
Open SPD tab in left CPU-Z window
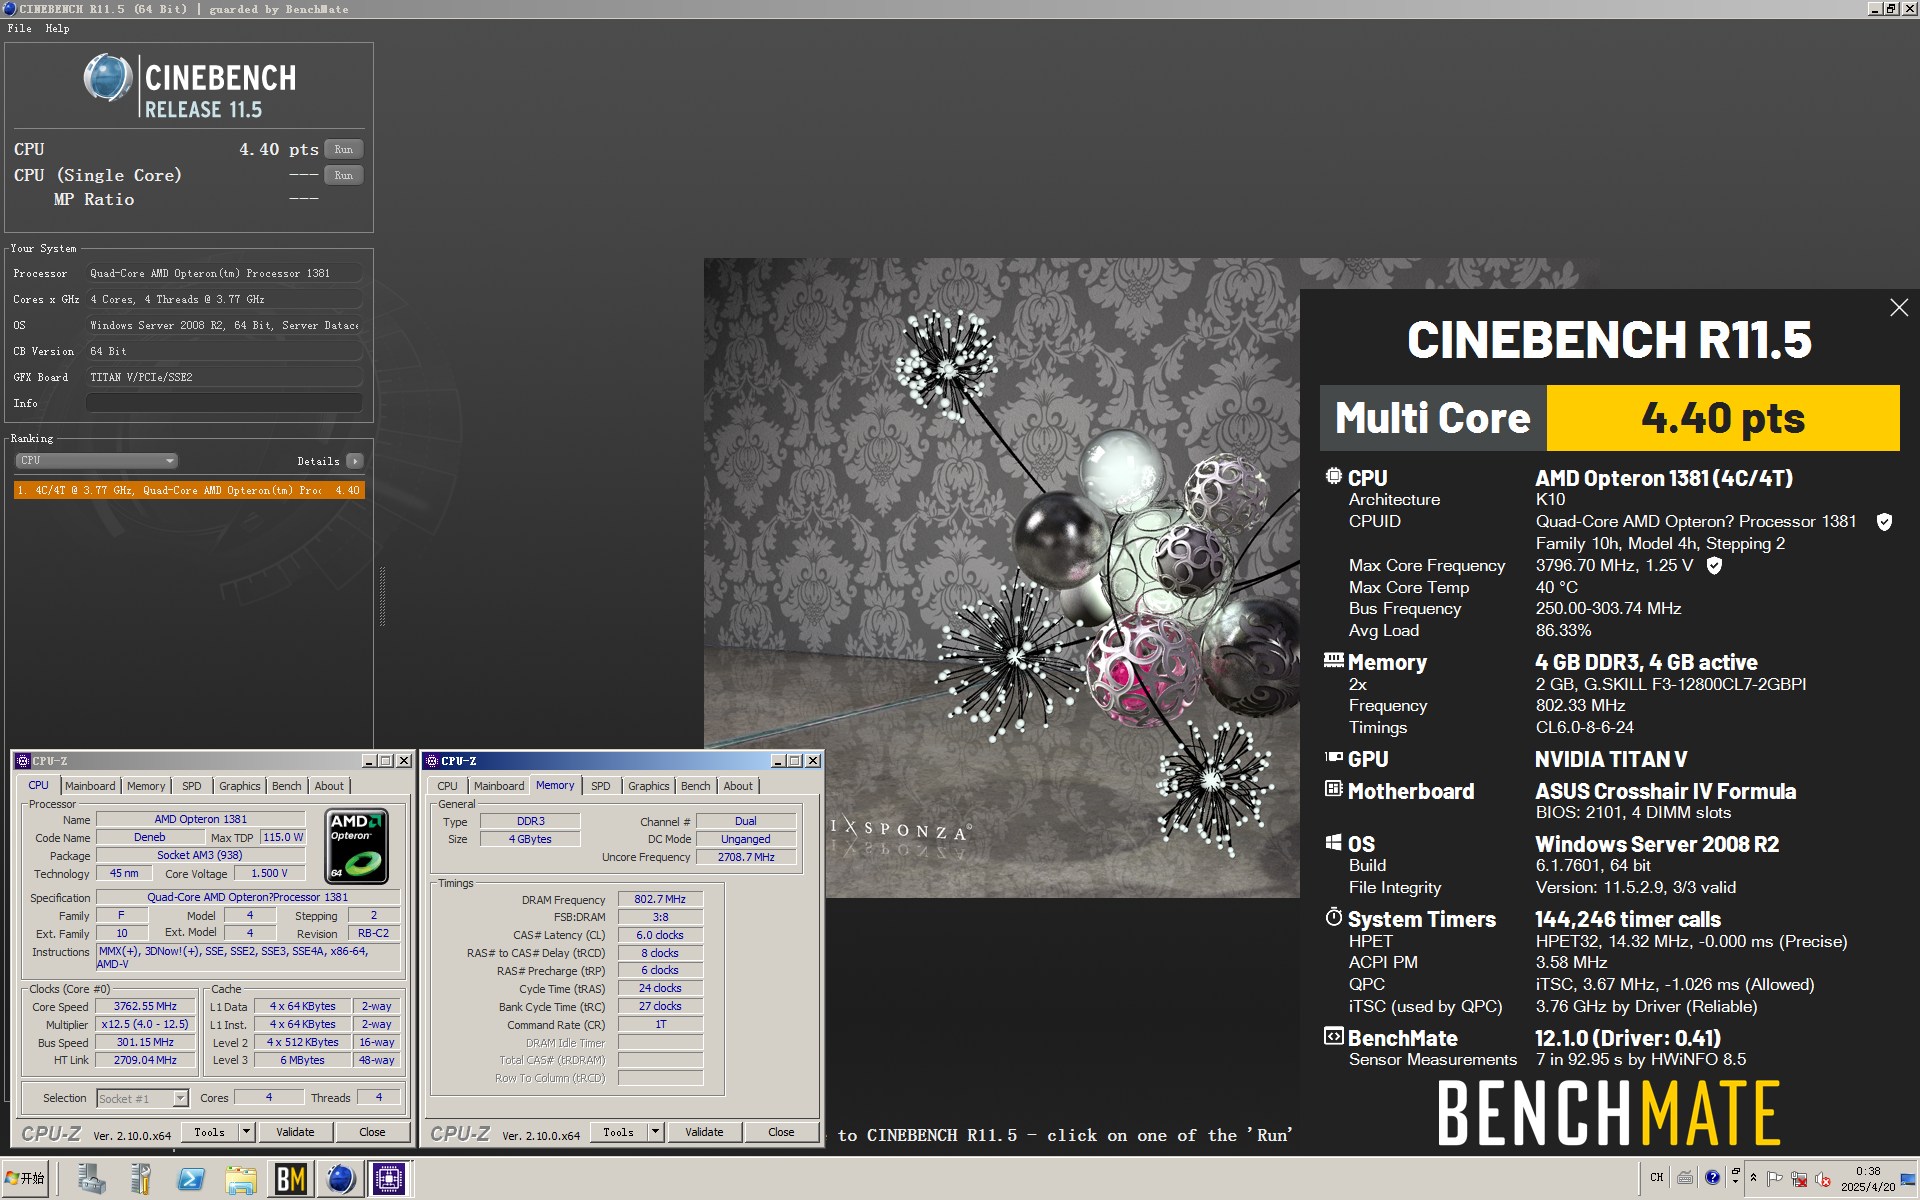[191, 786]
